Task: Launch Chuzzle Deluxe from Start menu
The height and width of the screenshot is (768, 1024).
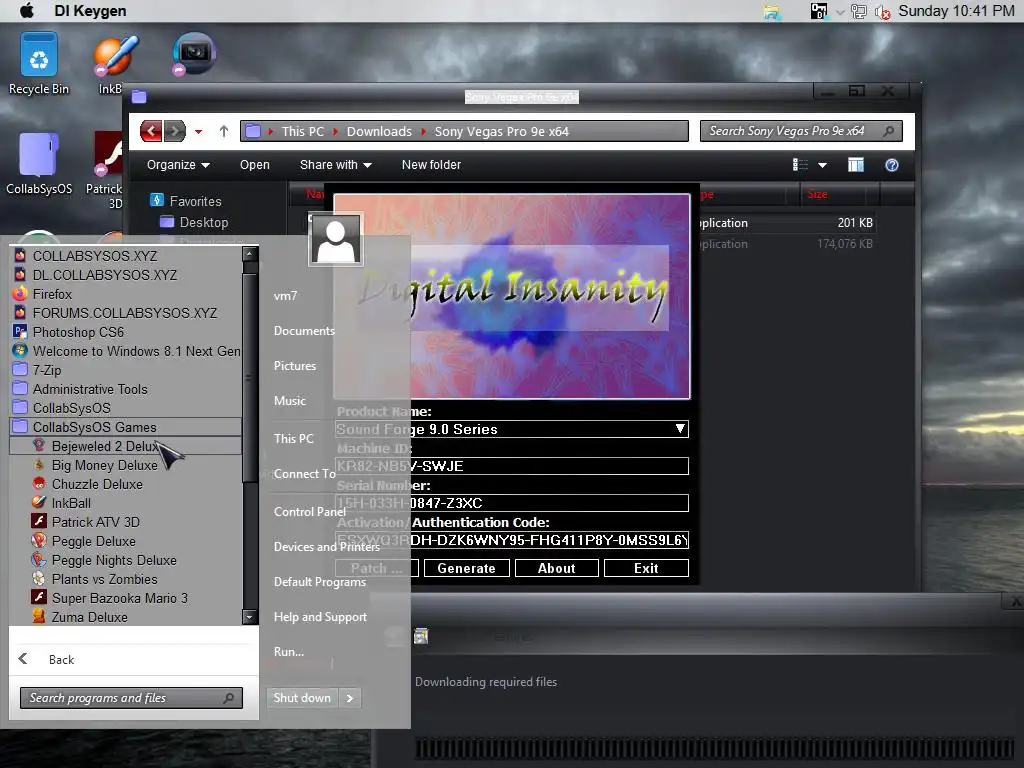Action: [126, 484]
